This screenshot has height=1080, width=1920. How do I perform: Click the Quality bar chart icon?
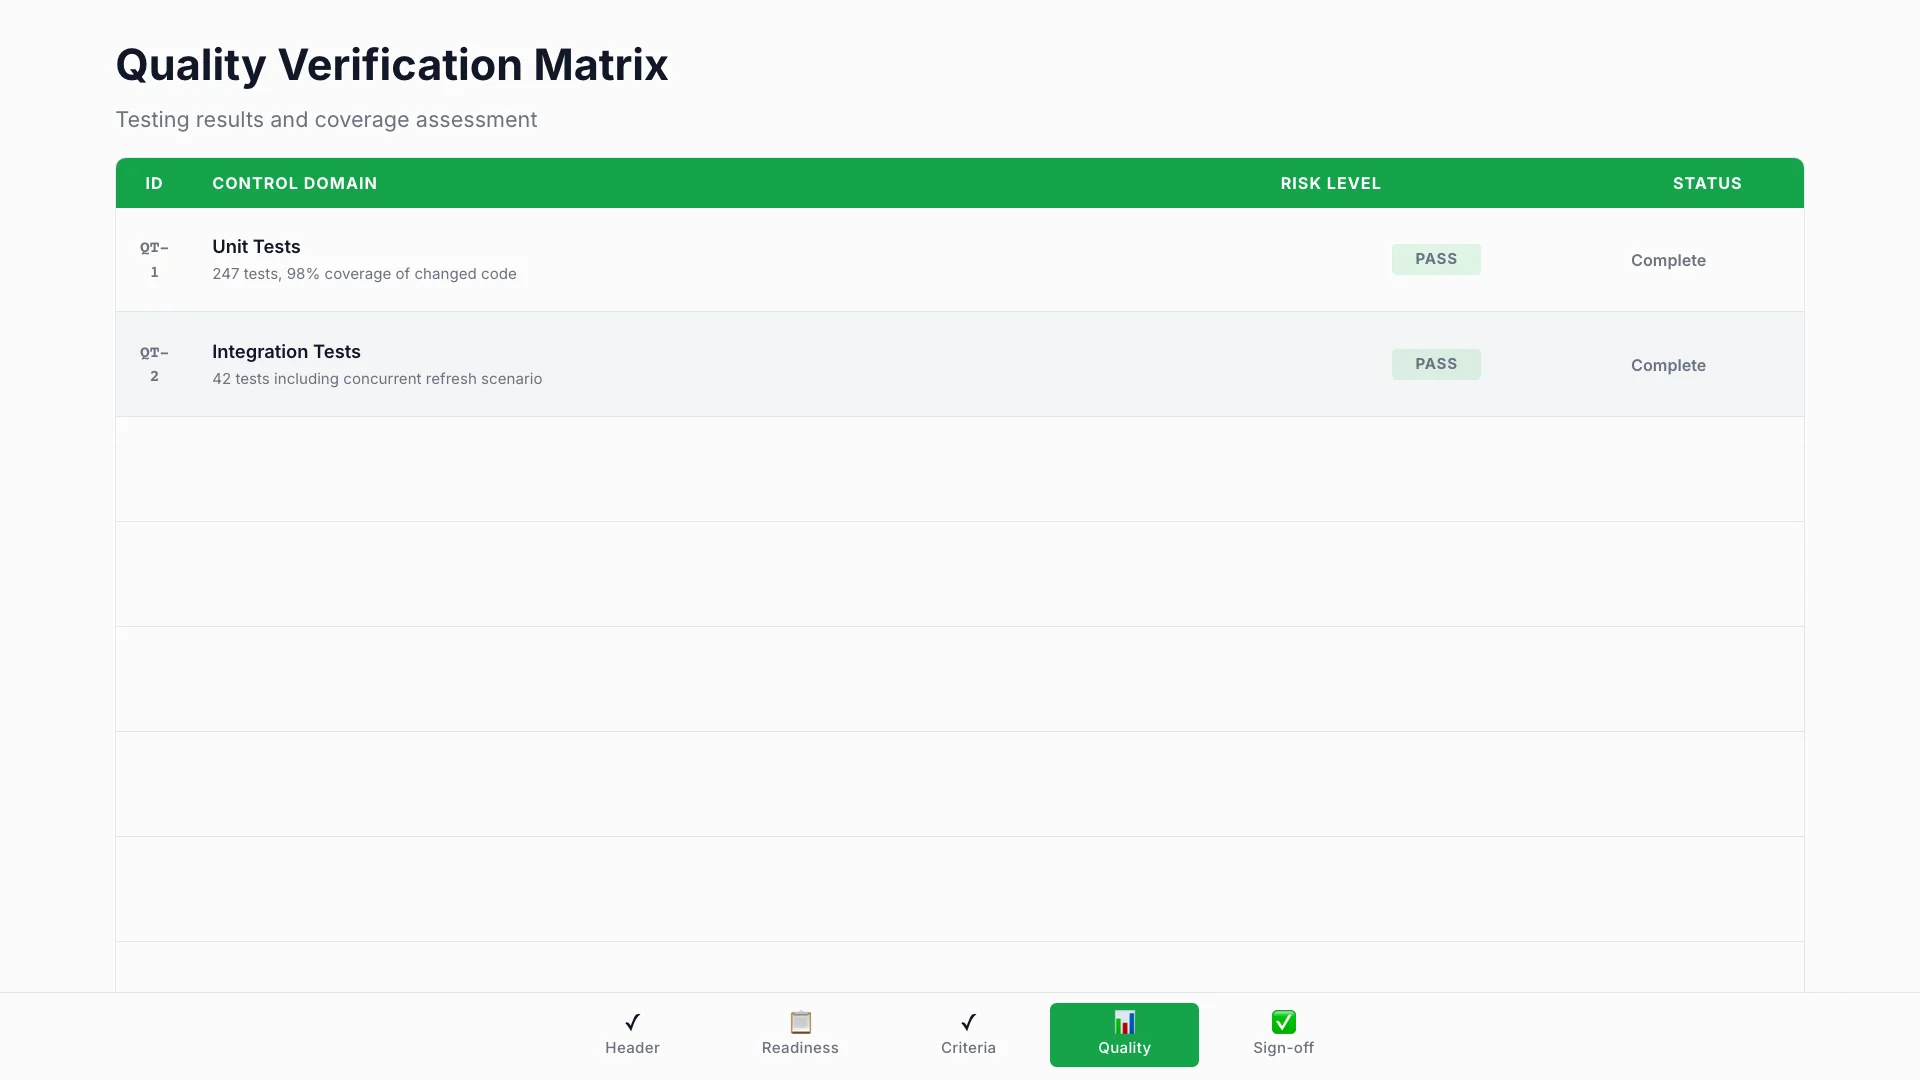[x=1124, y=1022]
